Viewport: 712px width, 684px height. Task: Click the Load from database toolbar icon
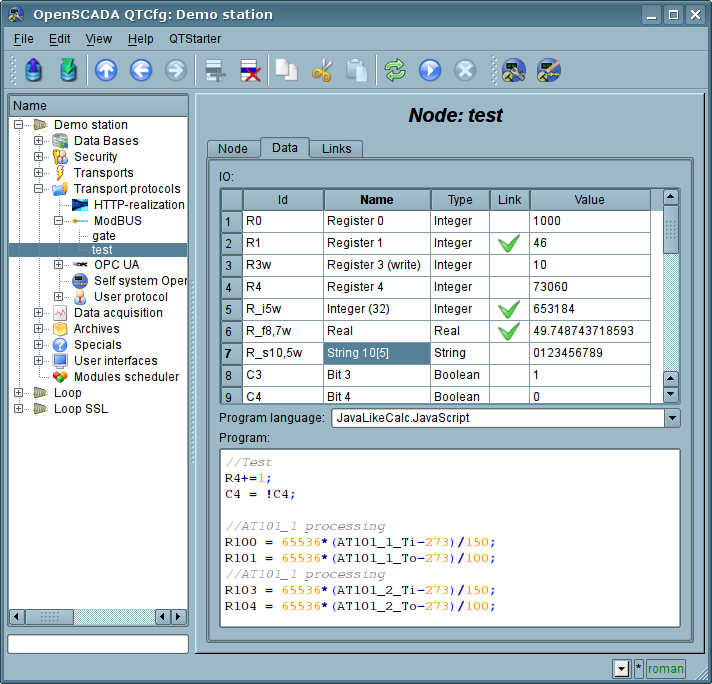(34, 70)
